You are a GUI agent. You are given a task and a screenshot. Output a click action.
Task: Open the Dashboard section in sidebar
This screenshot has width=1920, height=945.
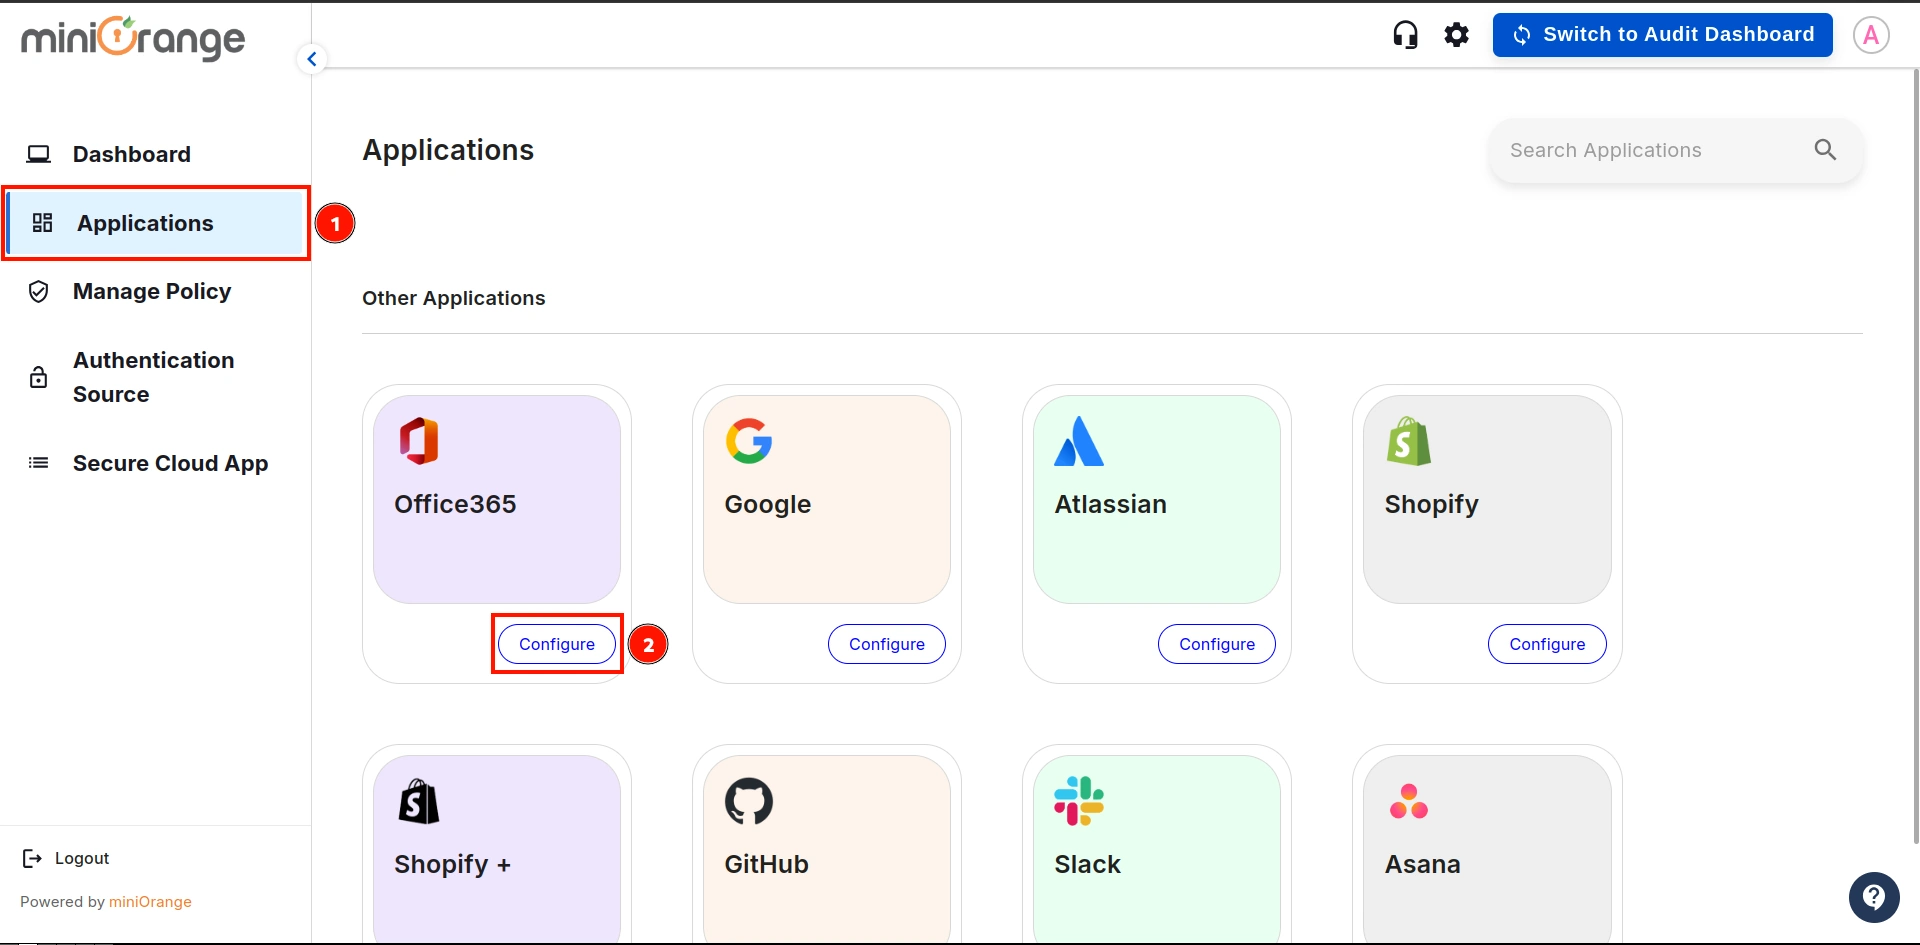[131, 154]
